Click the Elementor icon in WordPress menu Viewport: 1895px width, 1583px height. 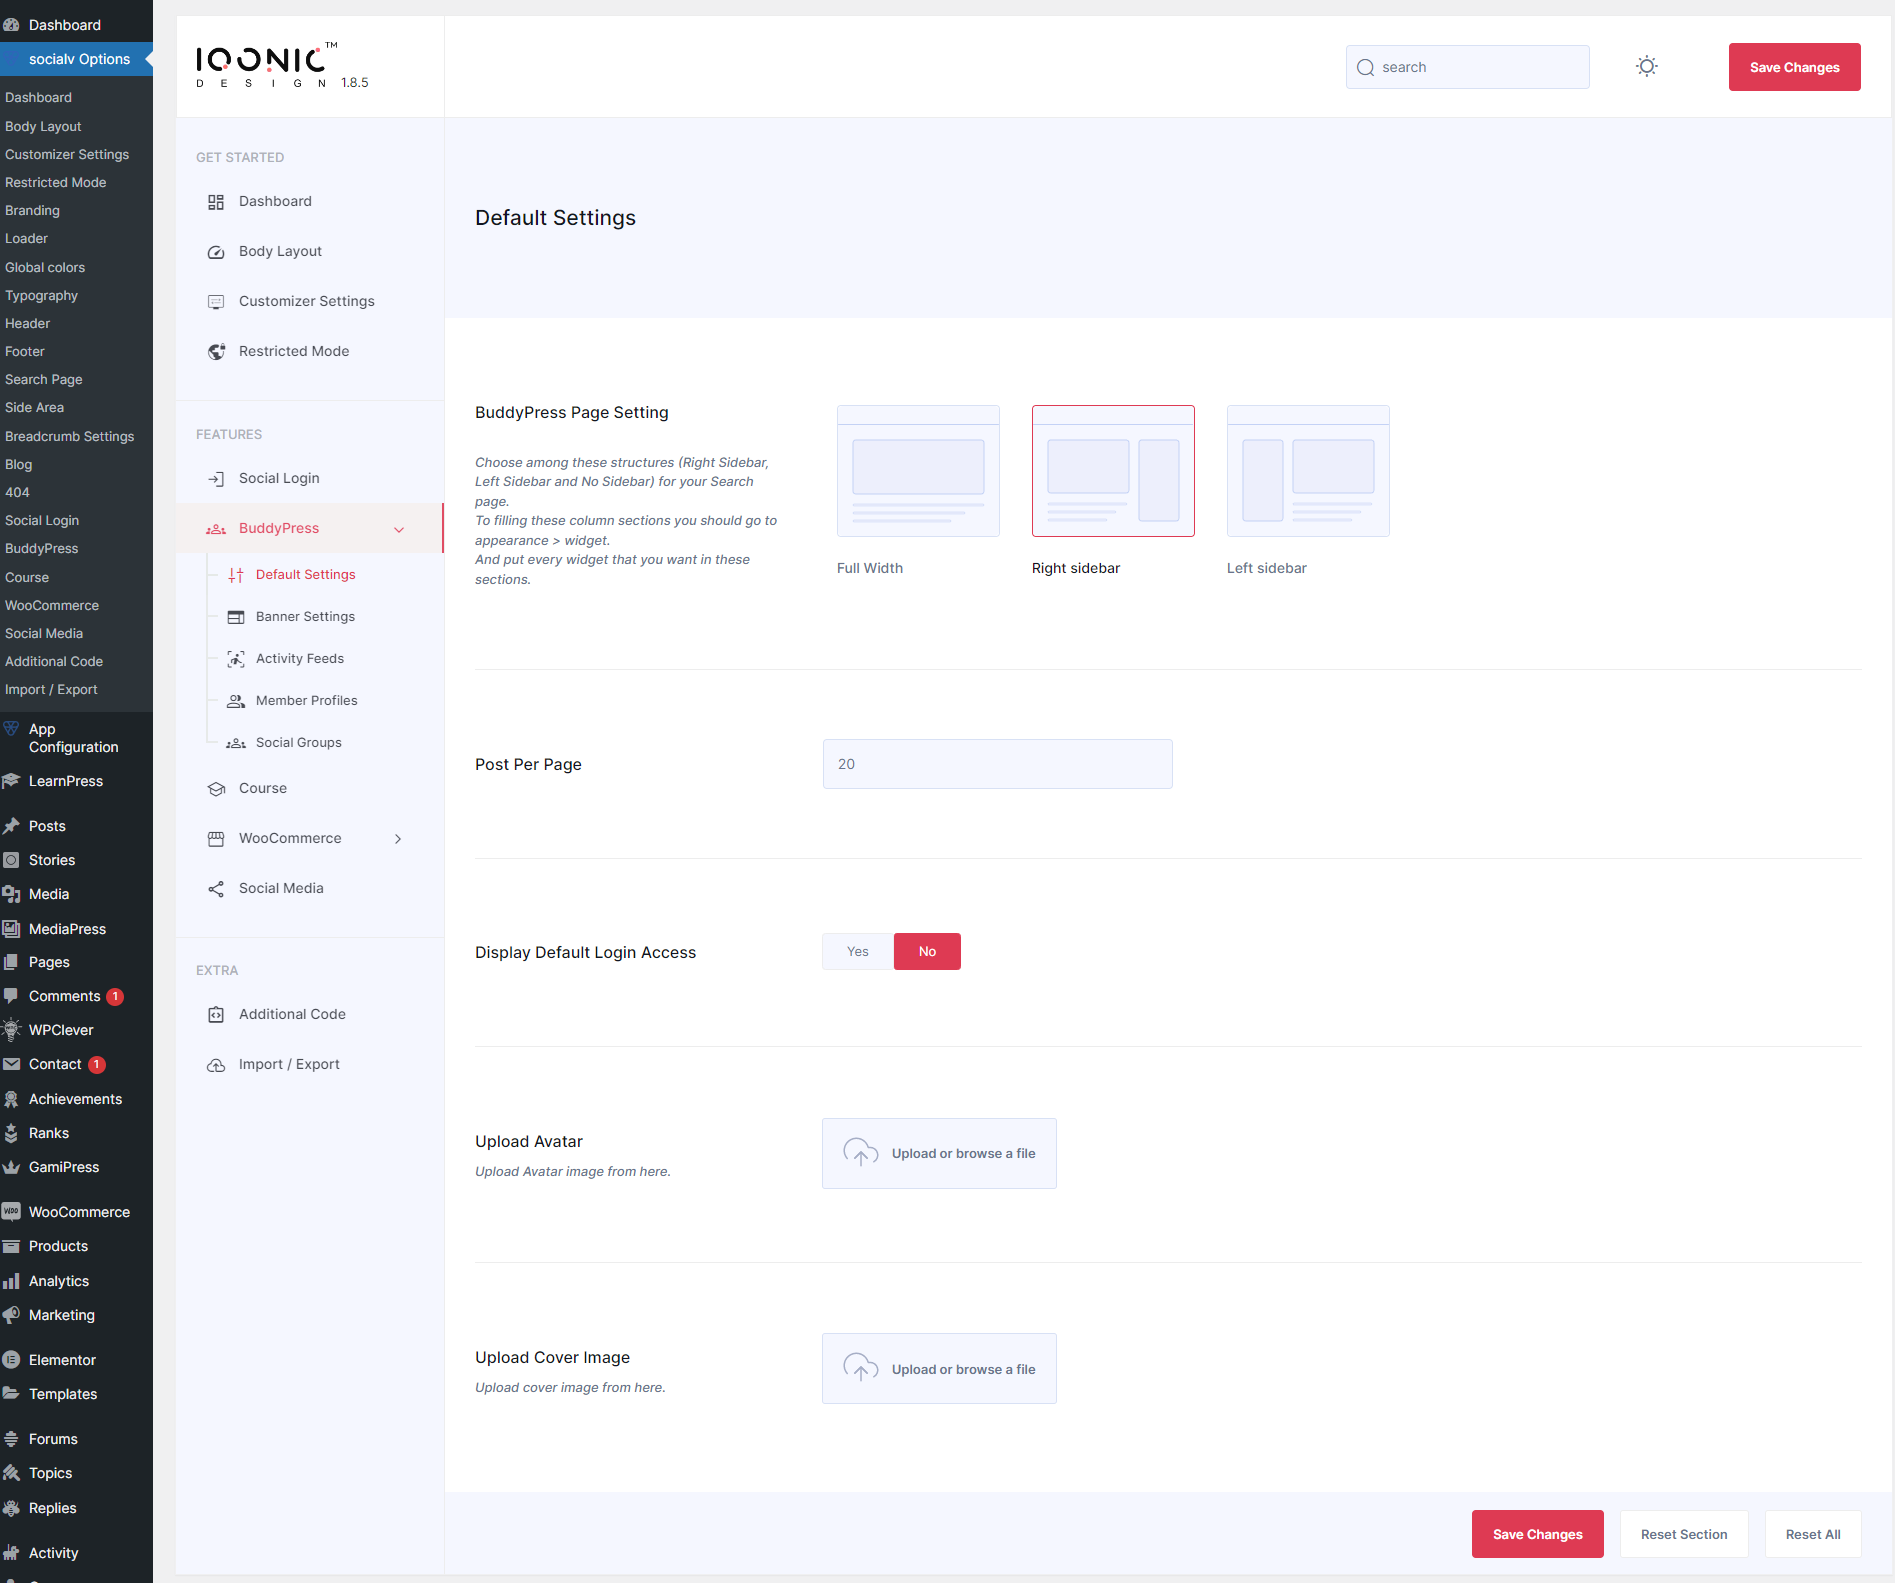point(12,1360)
